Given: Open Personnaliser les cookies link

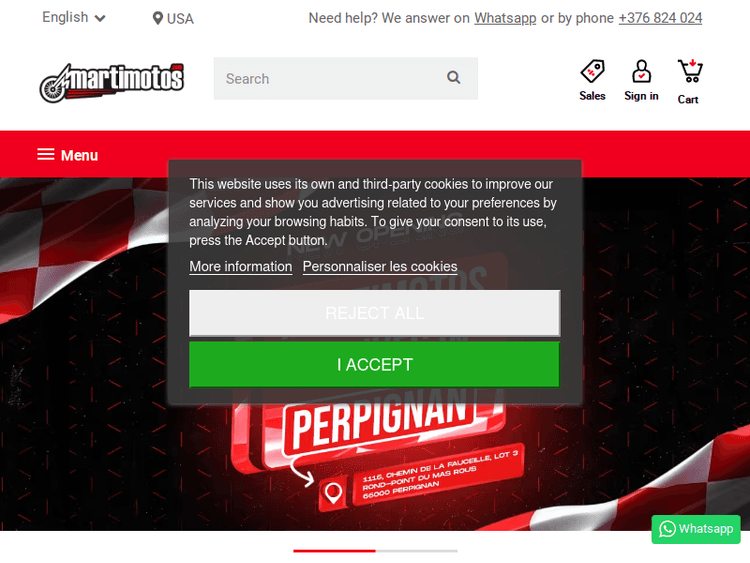Looking at the screenshot, I should coord(380,266).
